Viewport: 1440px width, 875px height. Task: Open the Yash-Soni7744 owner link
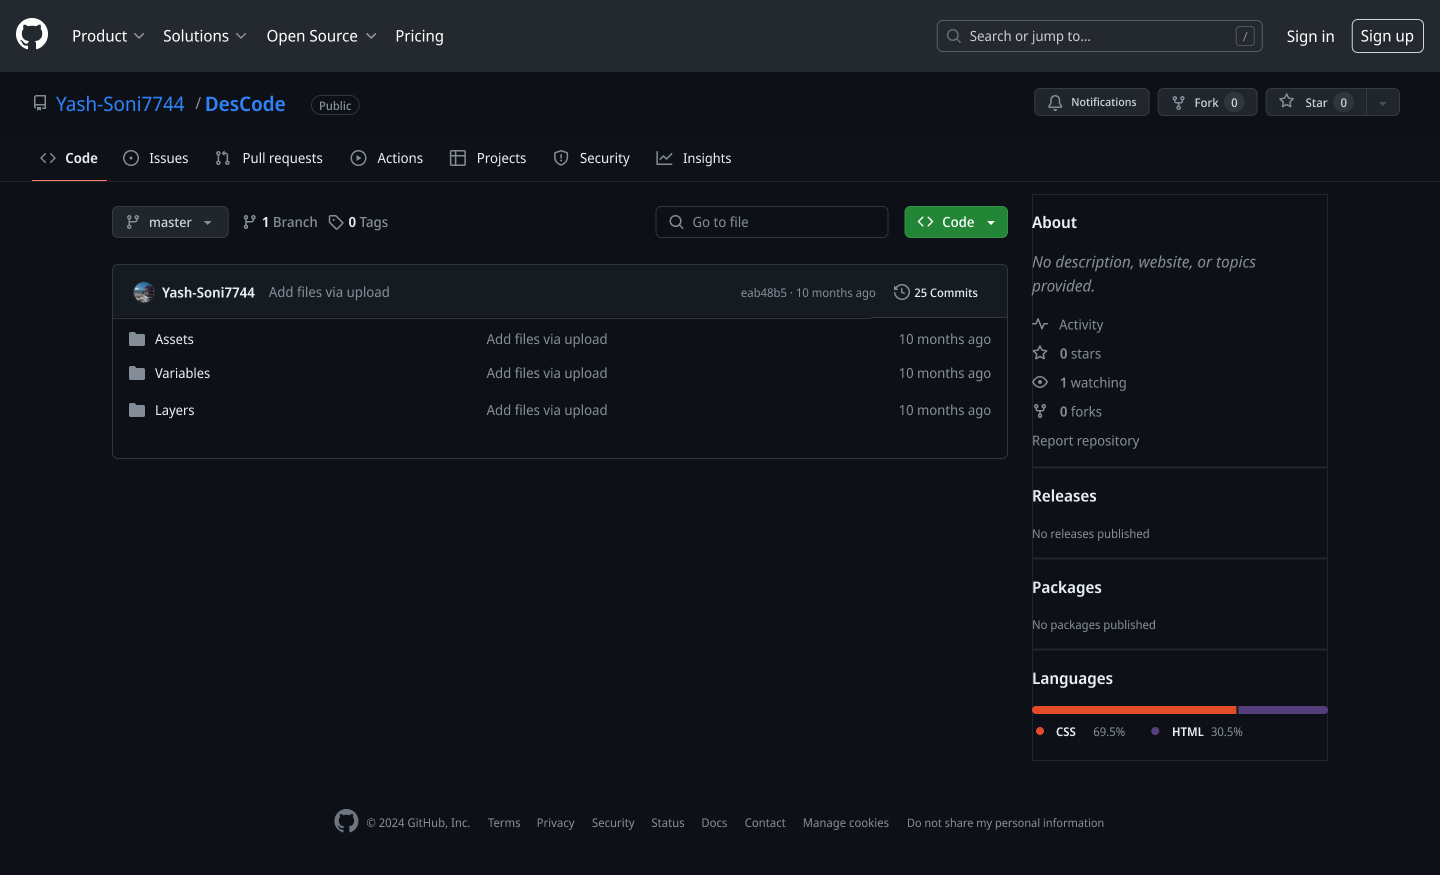coord(120,104)
